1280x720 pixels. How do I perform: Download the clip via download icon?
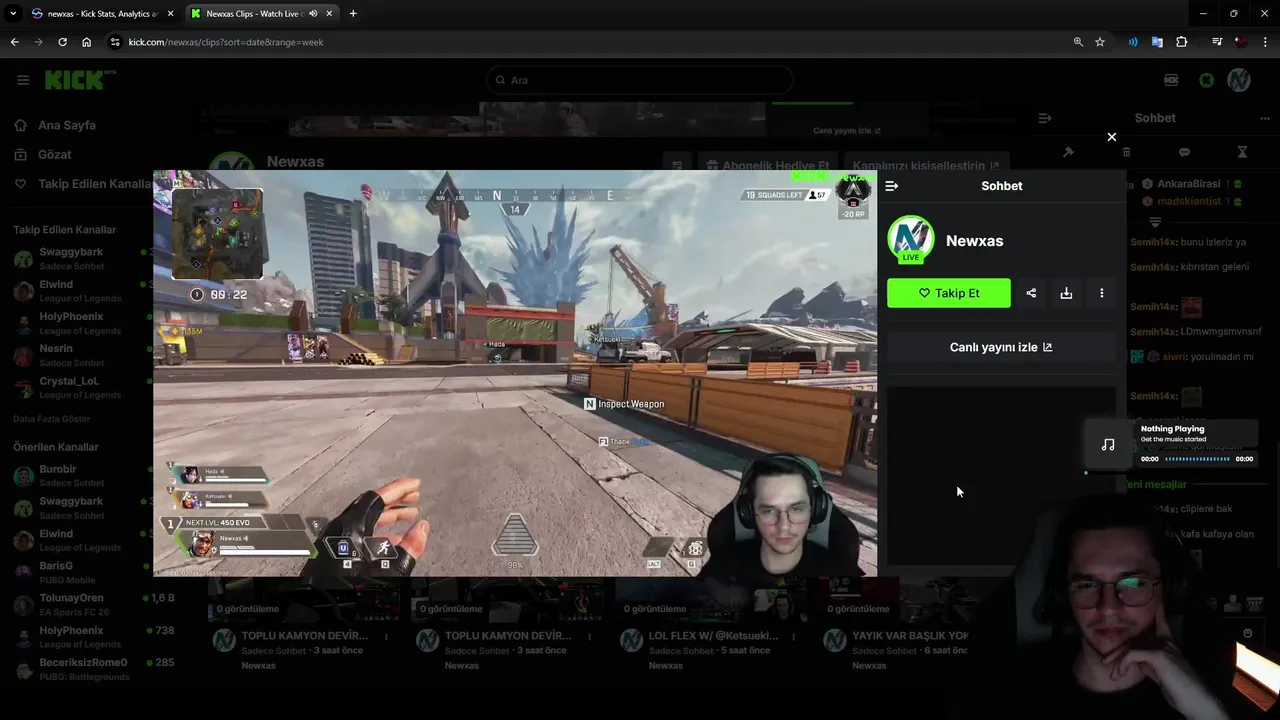point(1066,293)
